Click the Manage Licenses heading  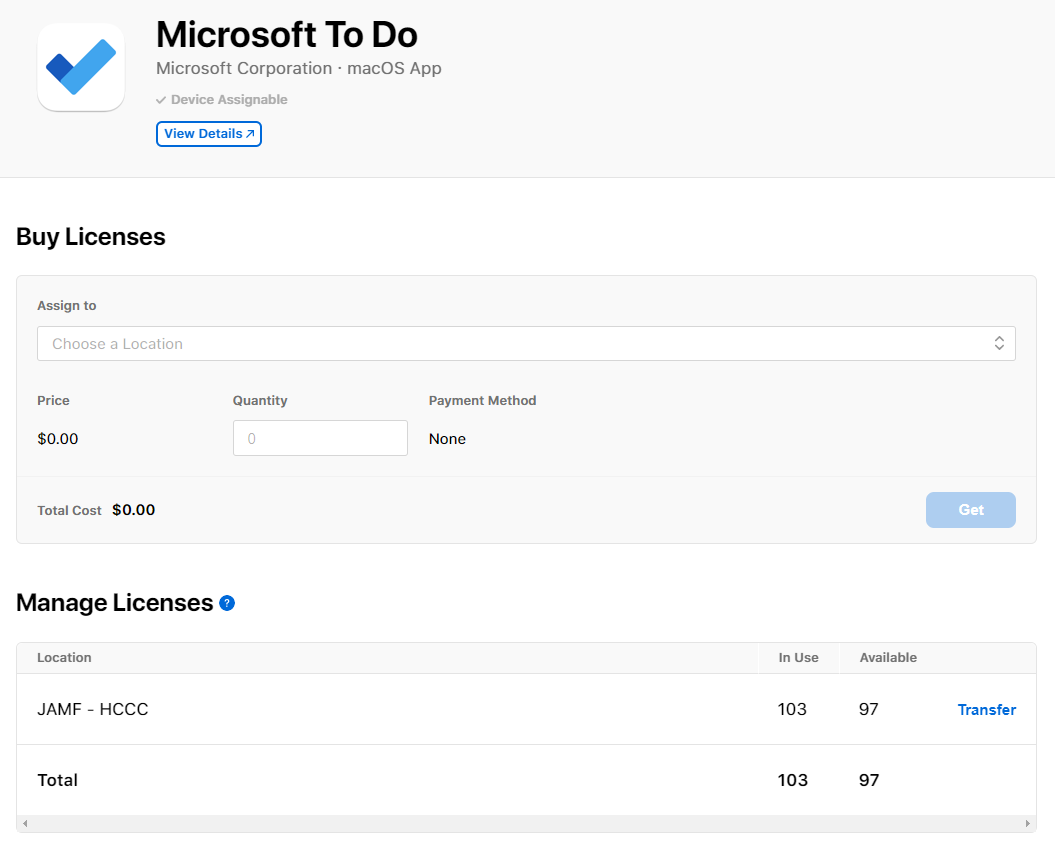click(x=114, y=603)
